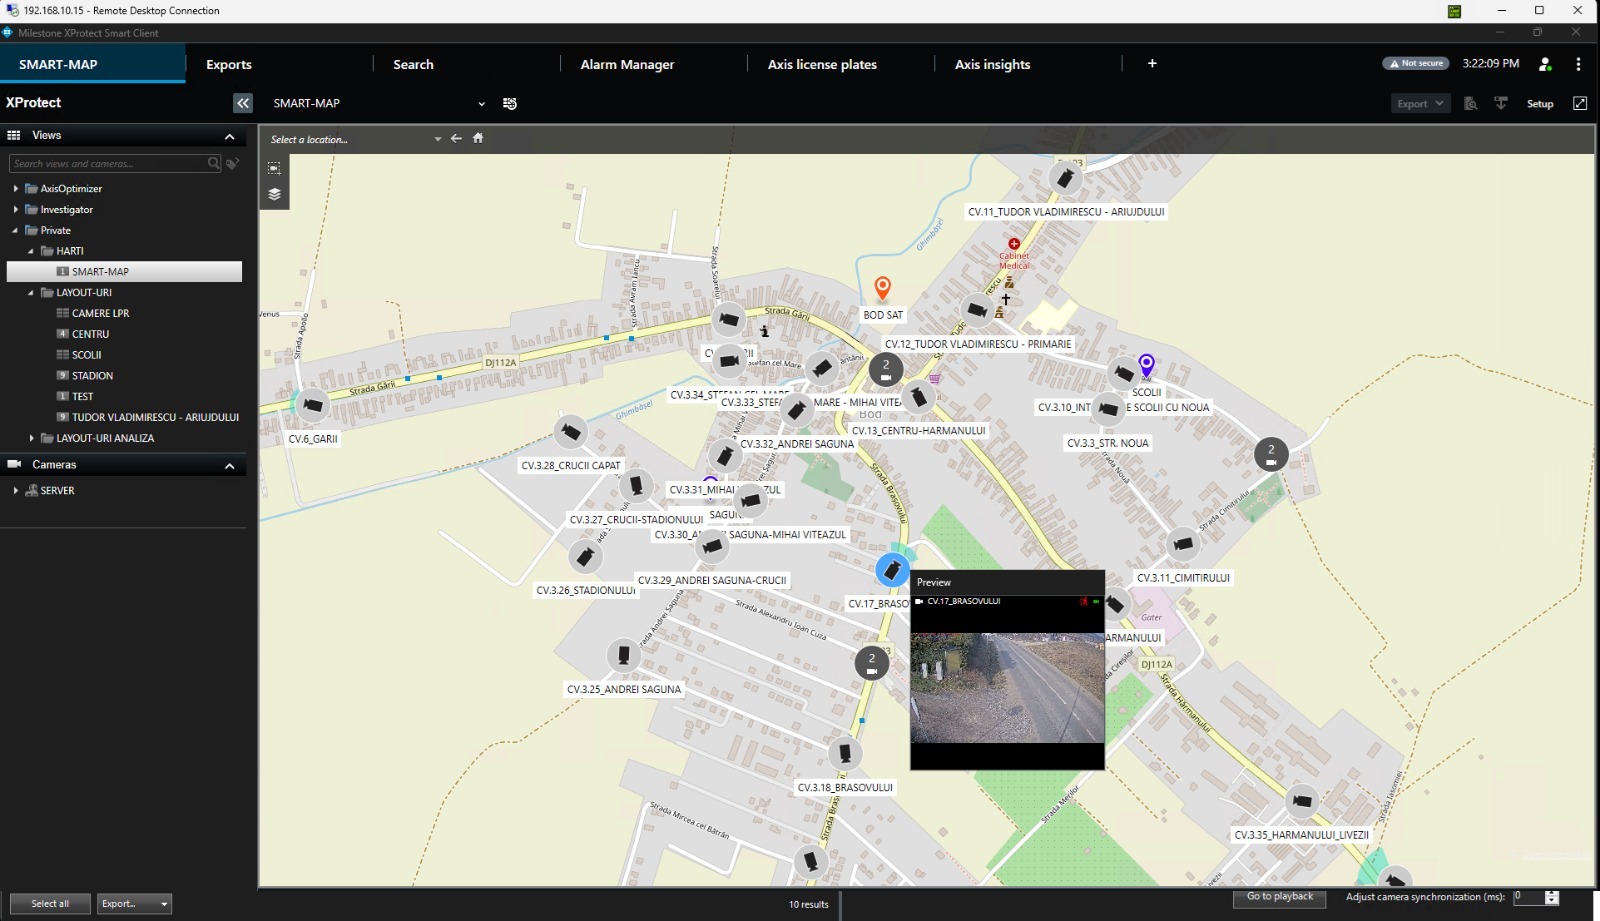Click the camera synchronization stepper arrows
Image resolution: width=1600 pixels, height=921 pixels.
(x=1552, y=897)
